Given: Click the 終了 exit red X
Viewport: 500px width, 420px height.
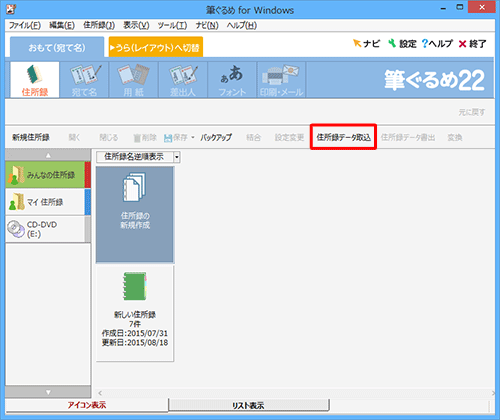Looking at the screenshot, I should coord(472,44).
